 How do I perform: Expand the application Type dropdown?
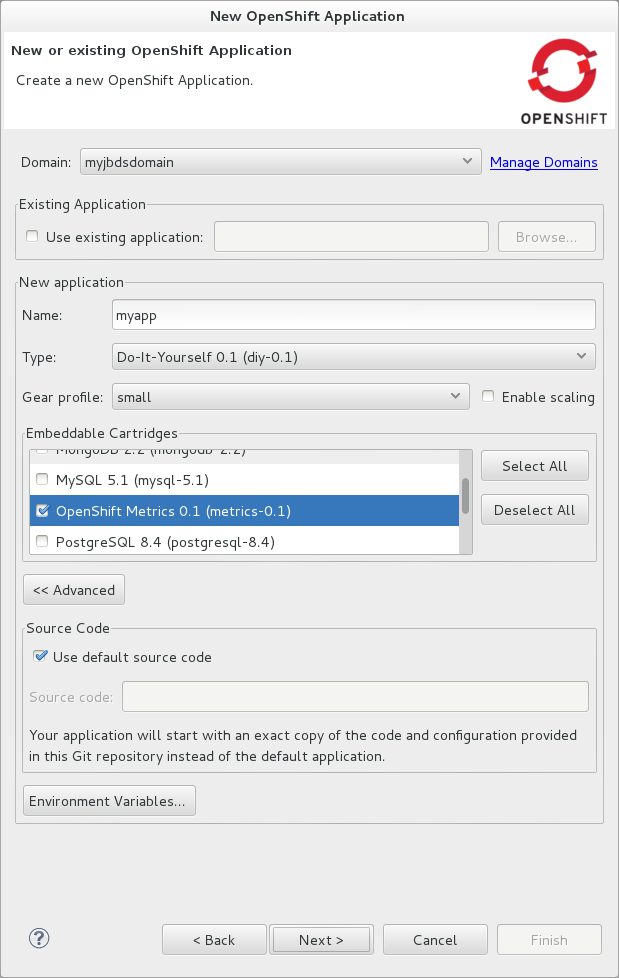point(354,356)
